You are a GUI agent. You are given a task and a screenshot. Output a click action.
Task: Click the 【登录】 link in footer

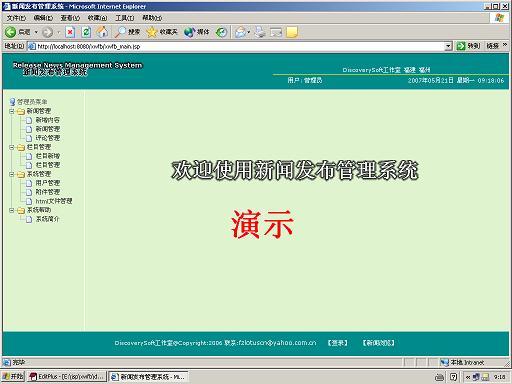point(337,343)
